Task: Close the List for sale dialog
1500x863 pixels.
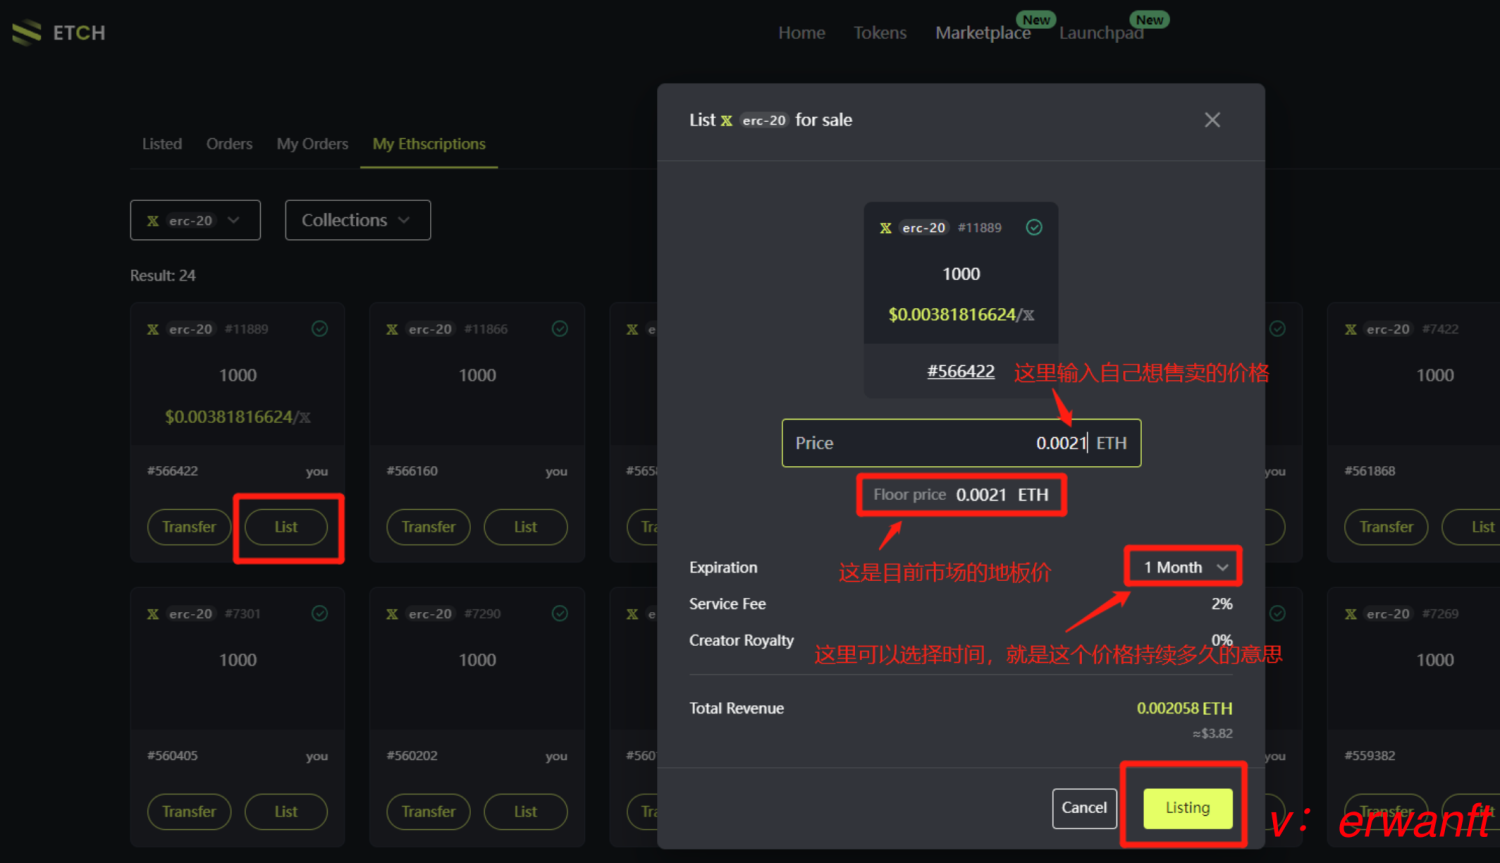Action: click(x=1212, y=120)
